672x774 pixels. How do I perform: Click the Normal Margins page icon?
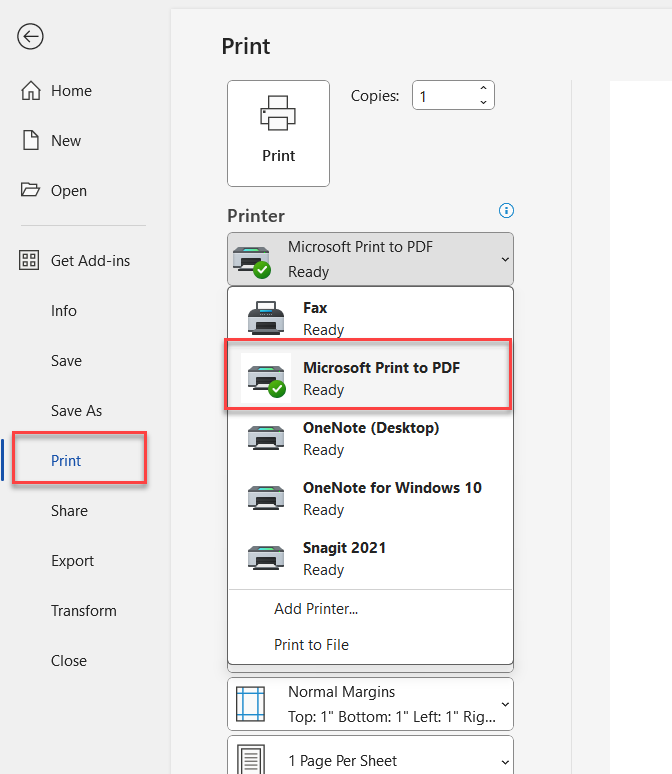pos(250,704)
